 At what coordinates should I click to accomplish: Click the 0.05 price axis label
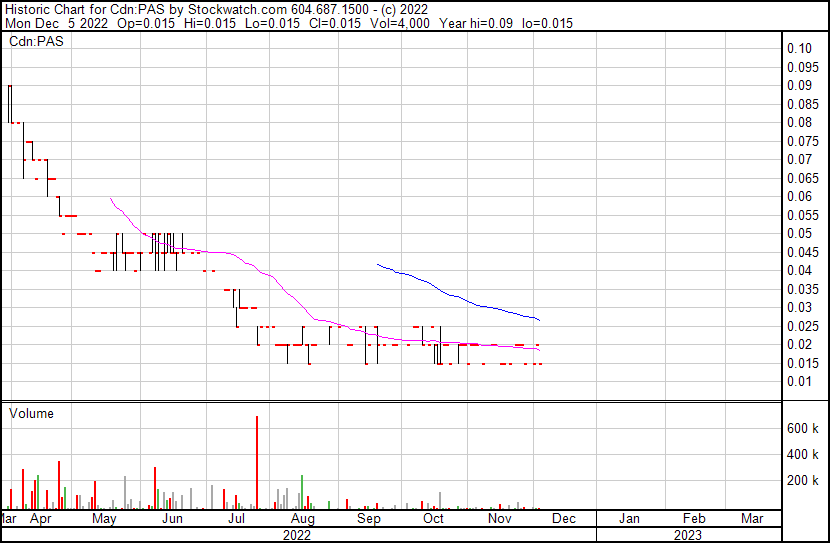click(x=799, y=233)
